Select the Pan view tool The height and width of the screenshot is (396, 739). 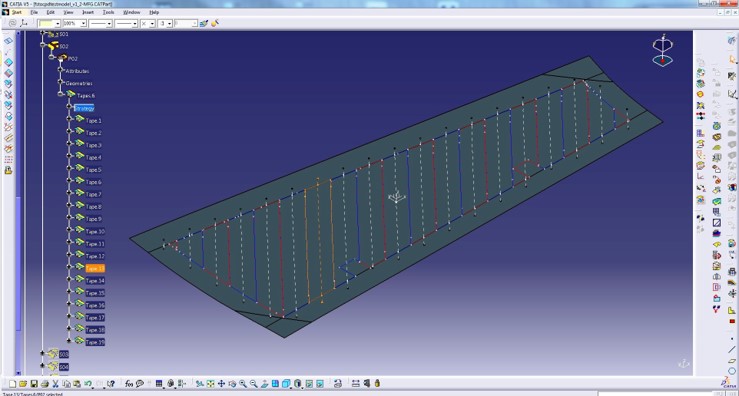click(x=221, y=384)
